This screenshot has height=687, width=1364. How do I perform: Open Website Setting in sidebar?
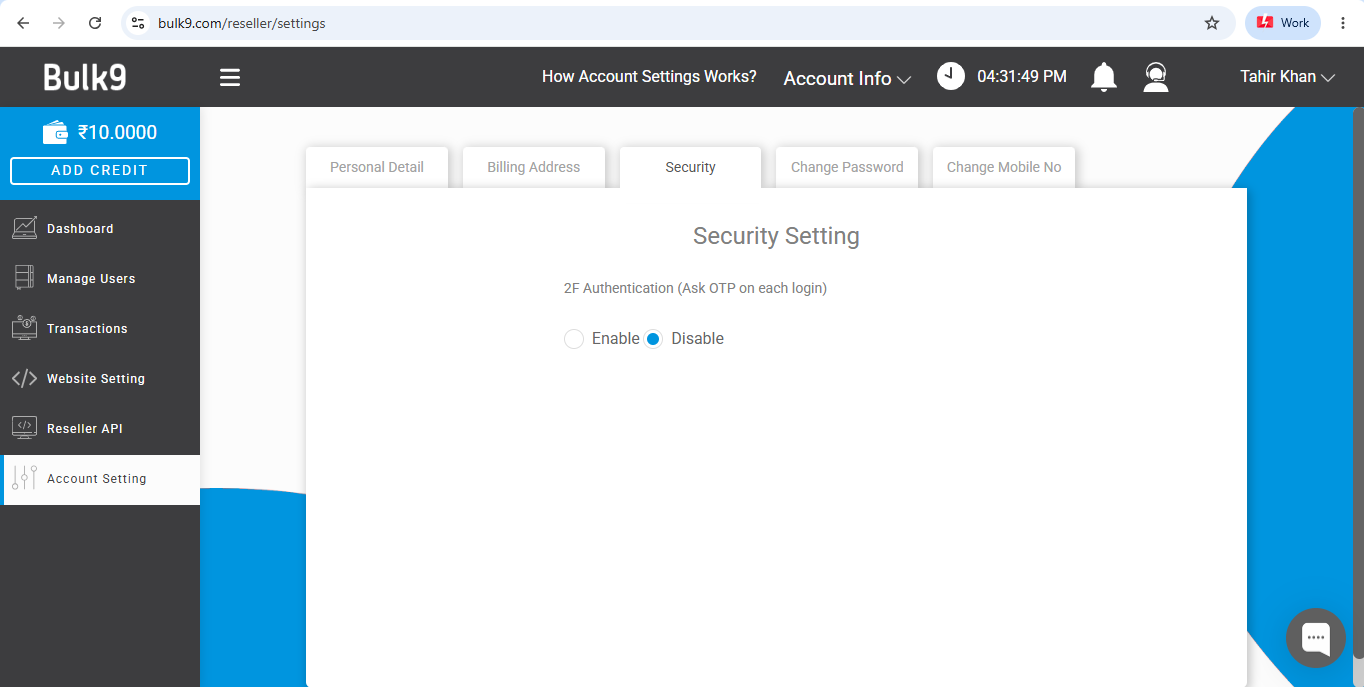point(100,378)
